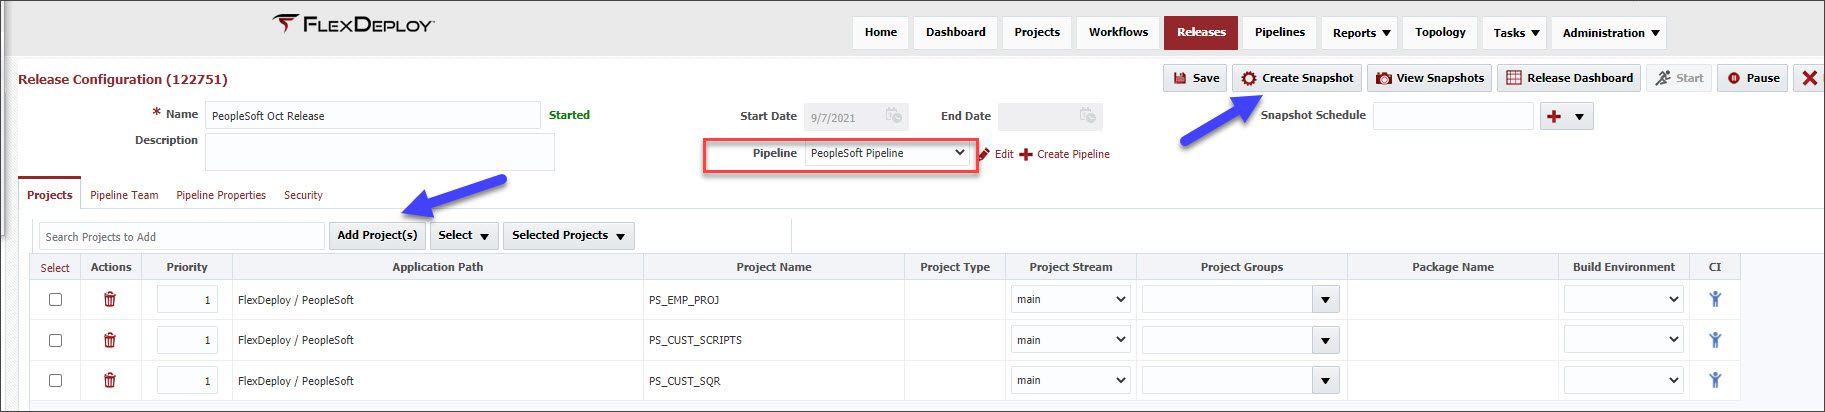The height and width of the screenshot is (412, 1825).
Task: Click the release Name input field
Action: coord(372,115)
